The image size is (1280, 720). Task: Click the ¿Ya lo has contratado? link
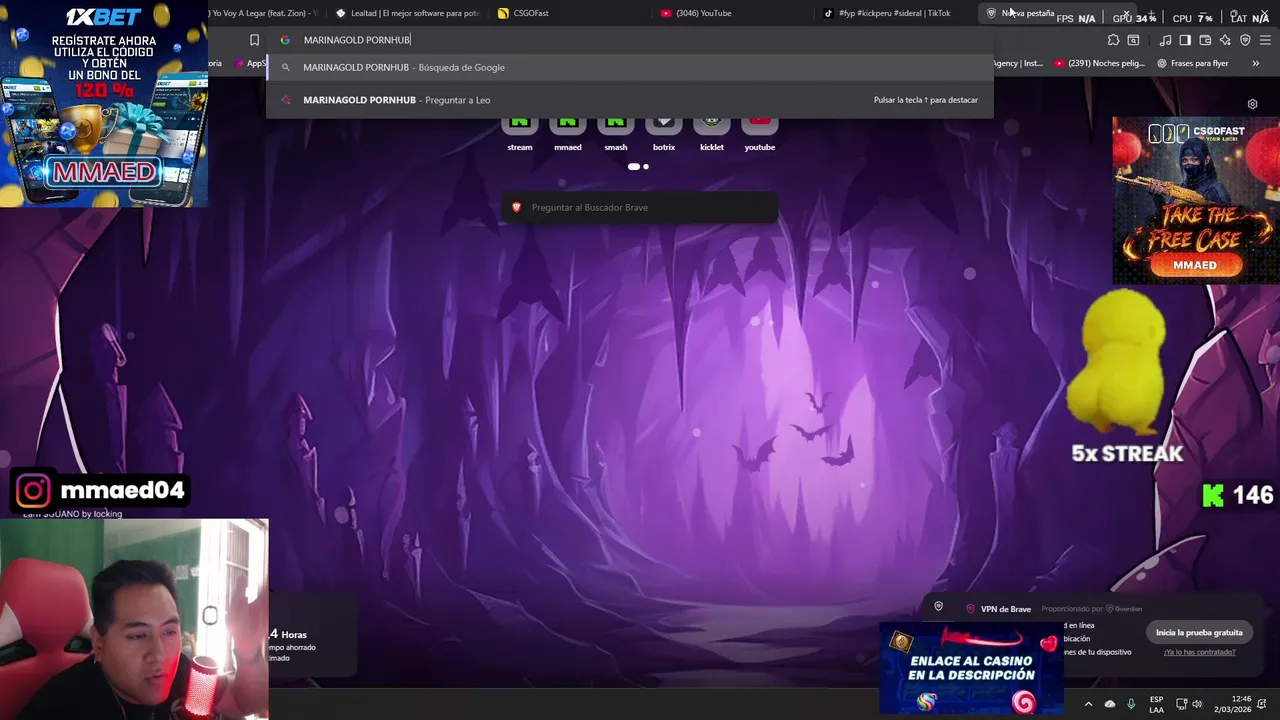coord(1199,652)
